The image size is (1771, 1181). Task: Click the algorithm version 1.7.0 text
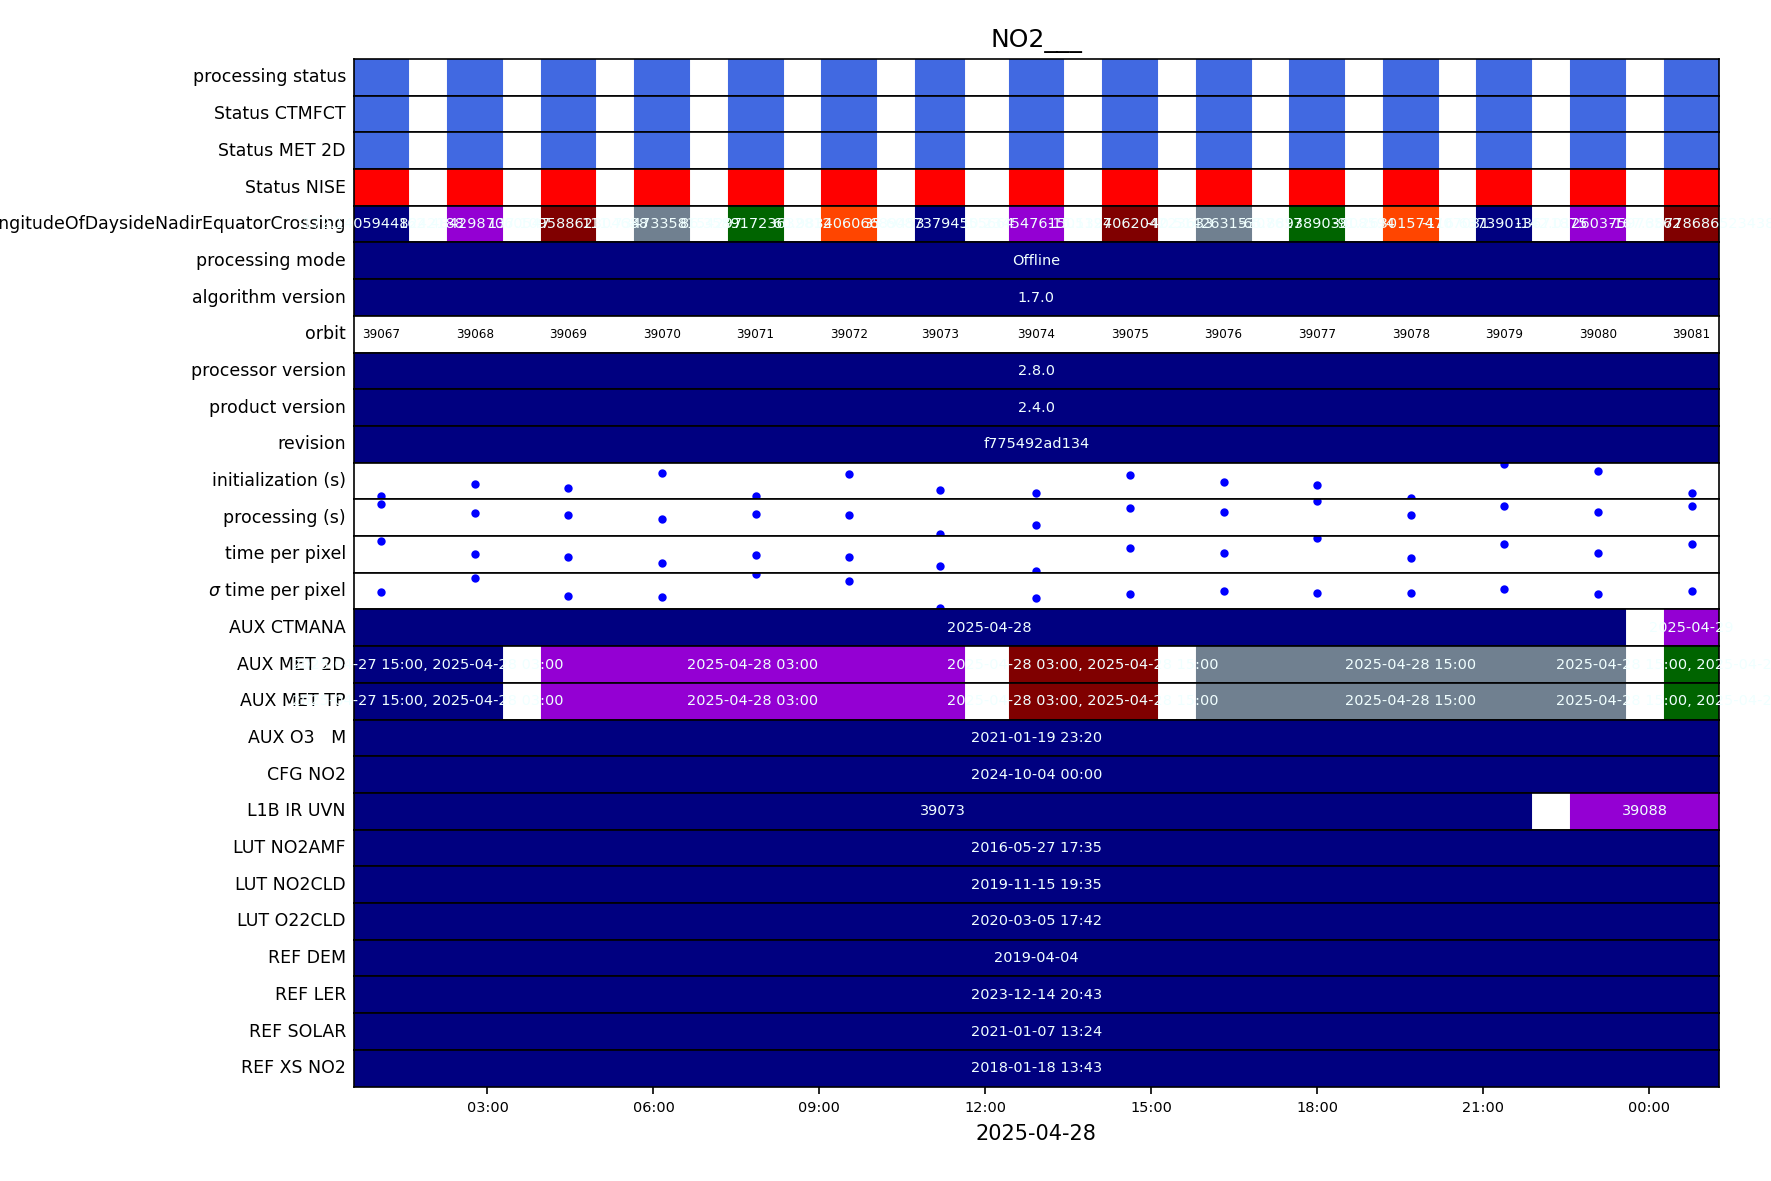coord(1035,297)
